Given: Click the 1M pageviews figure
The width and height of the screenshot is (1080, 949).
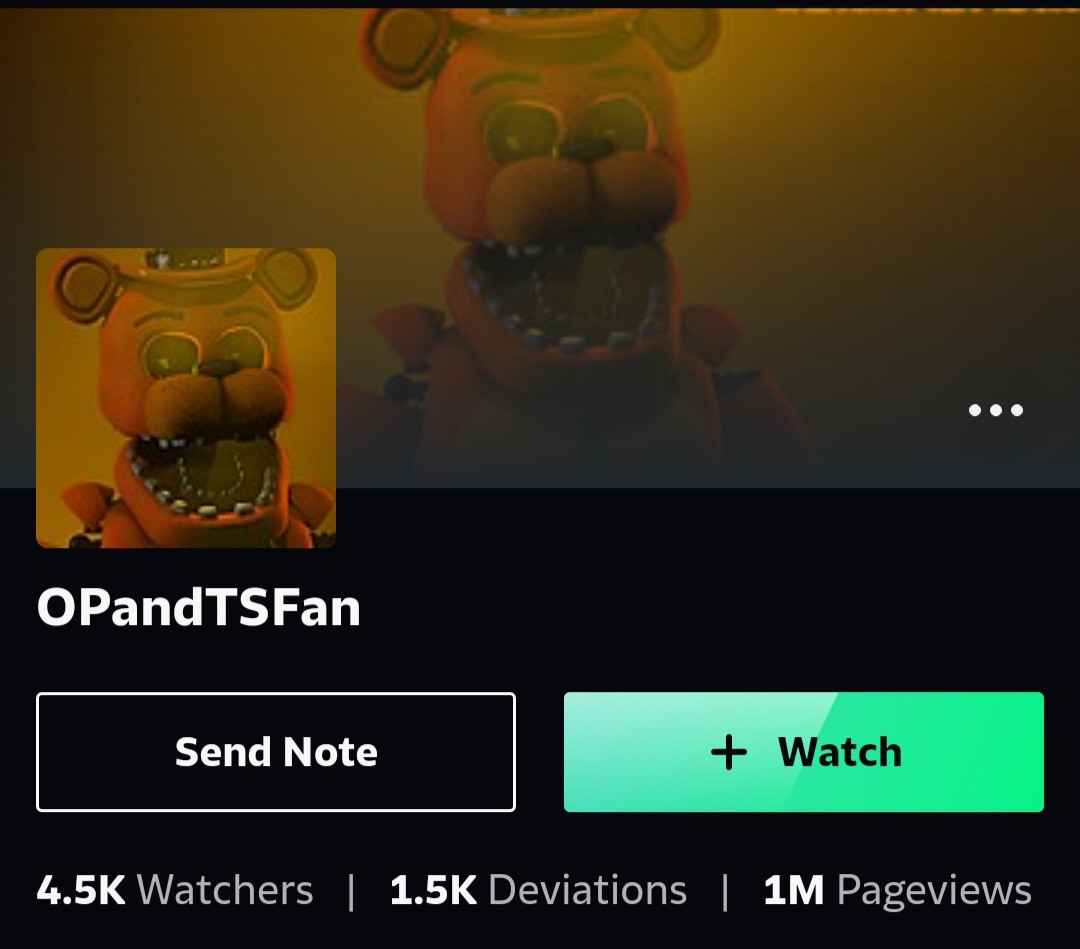Looking at the screenshot, I should pos(793,890).
